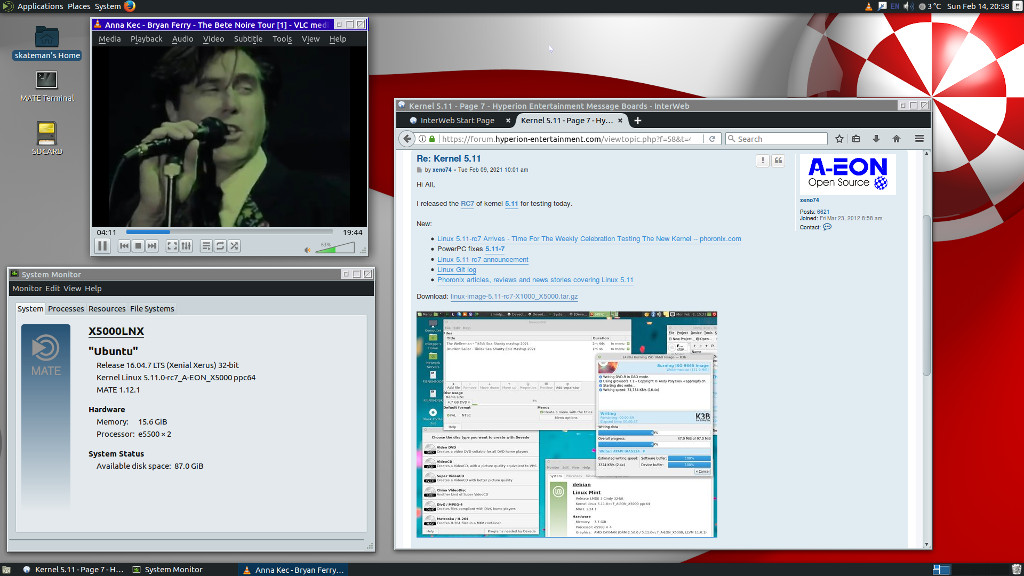Bookmark this page with star icon

(839, 139)
